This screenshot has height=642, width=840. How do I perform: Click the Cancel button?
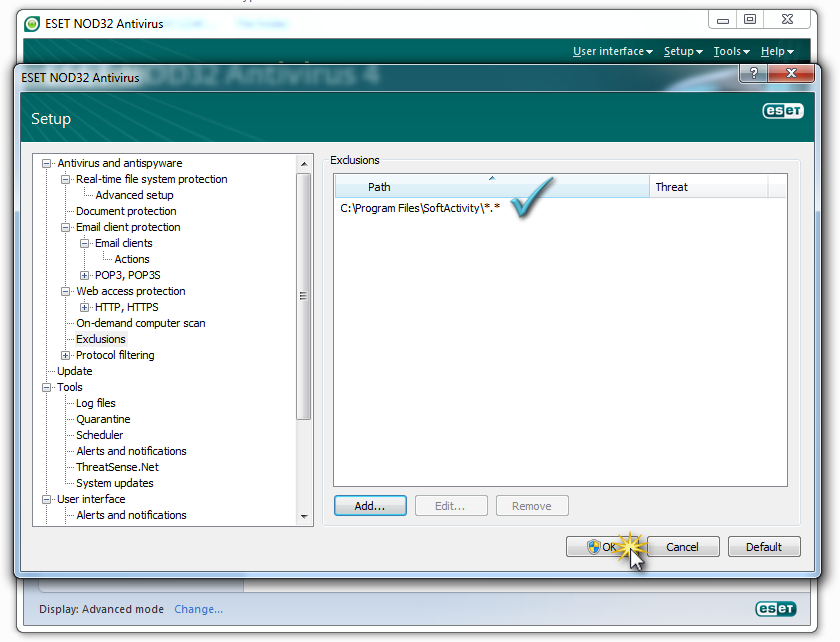683,547
